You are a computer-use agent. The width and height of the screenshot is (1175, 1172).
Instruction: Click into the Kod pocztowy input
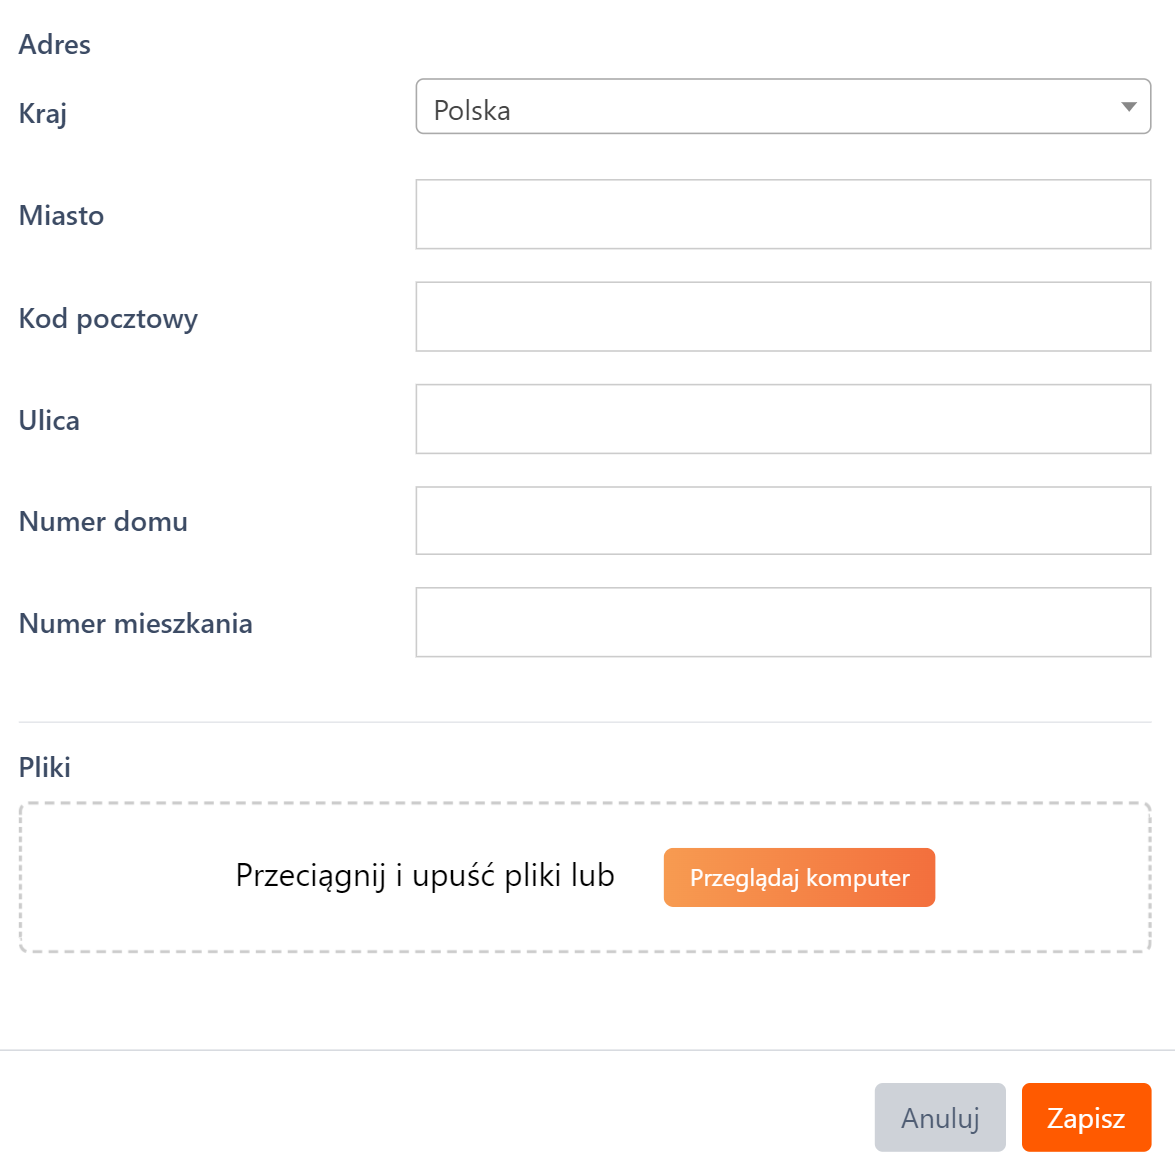click(x=783, y=317)
